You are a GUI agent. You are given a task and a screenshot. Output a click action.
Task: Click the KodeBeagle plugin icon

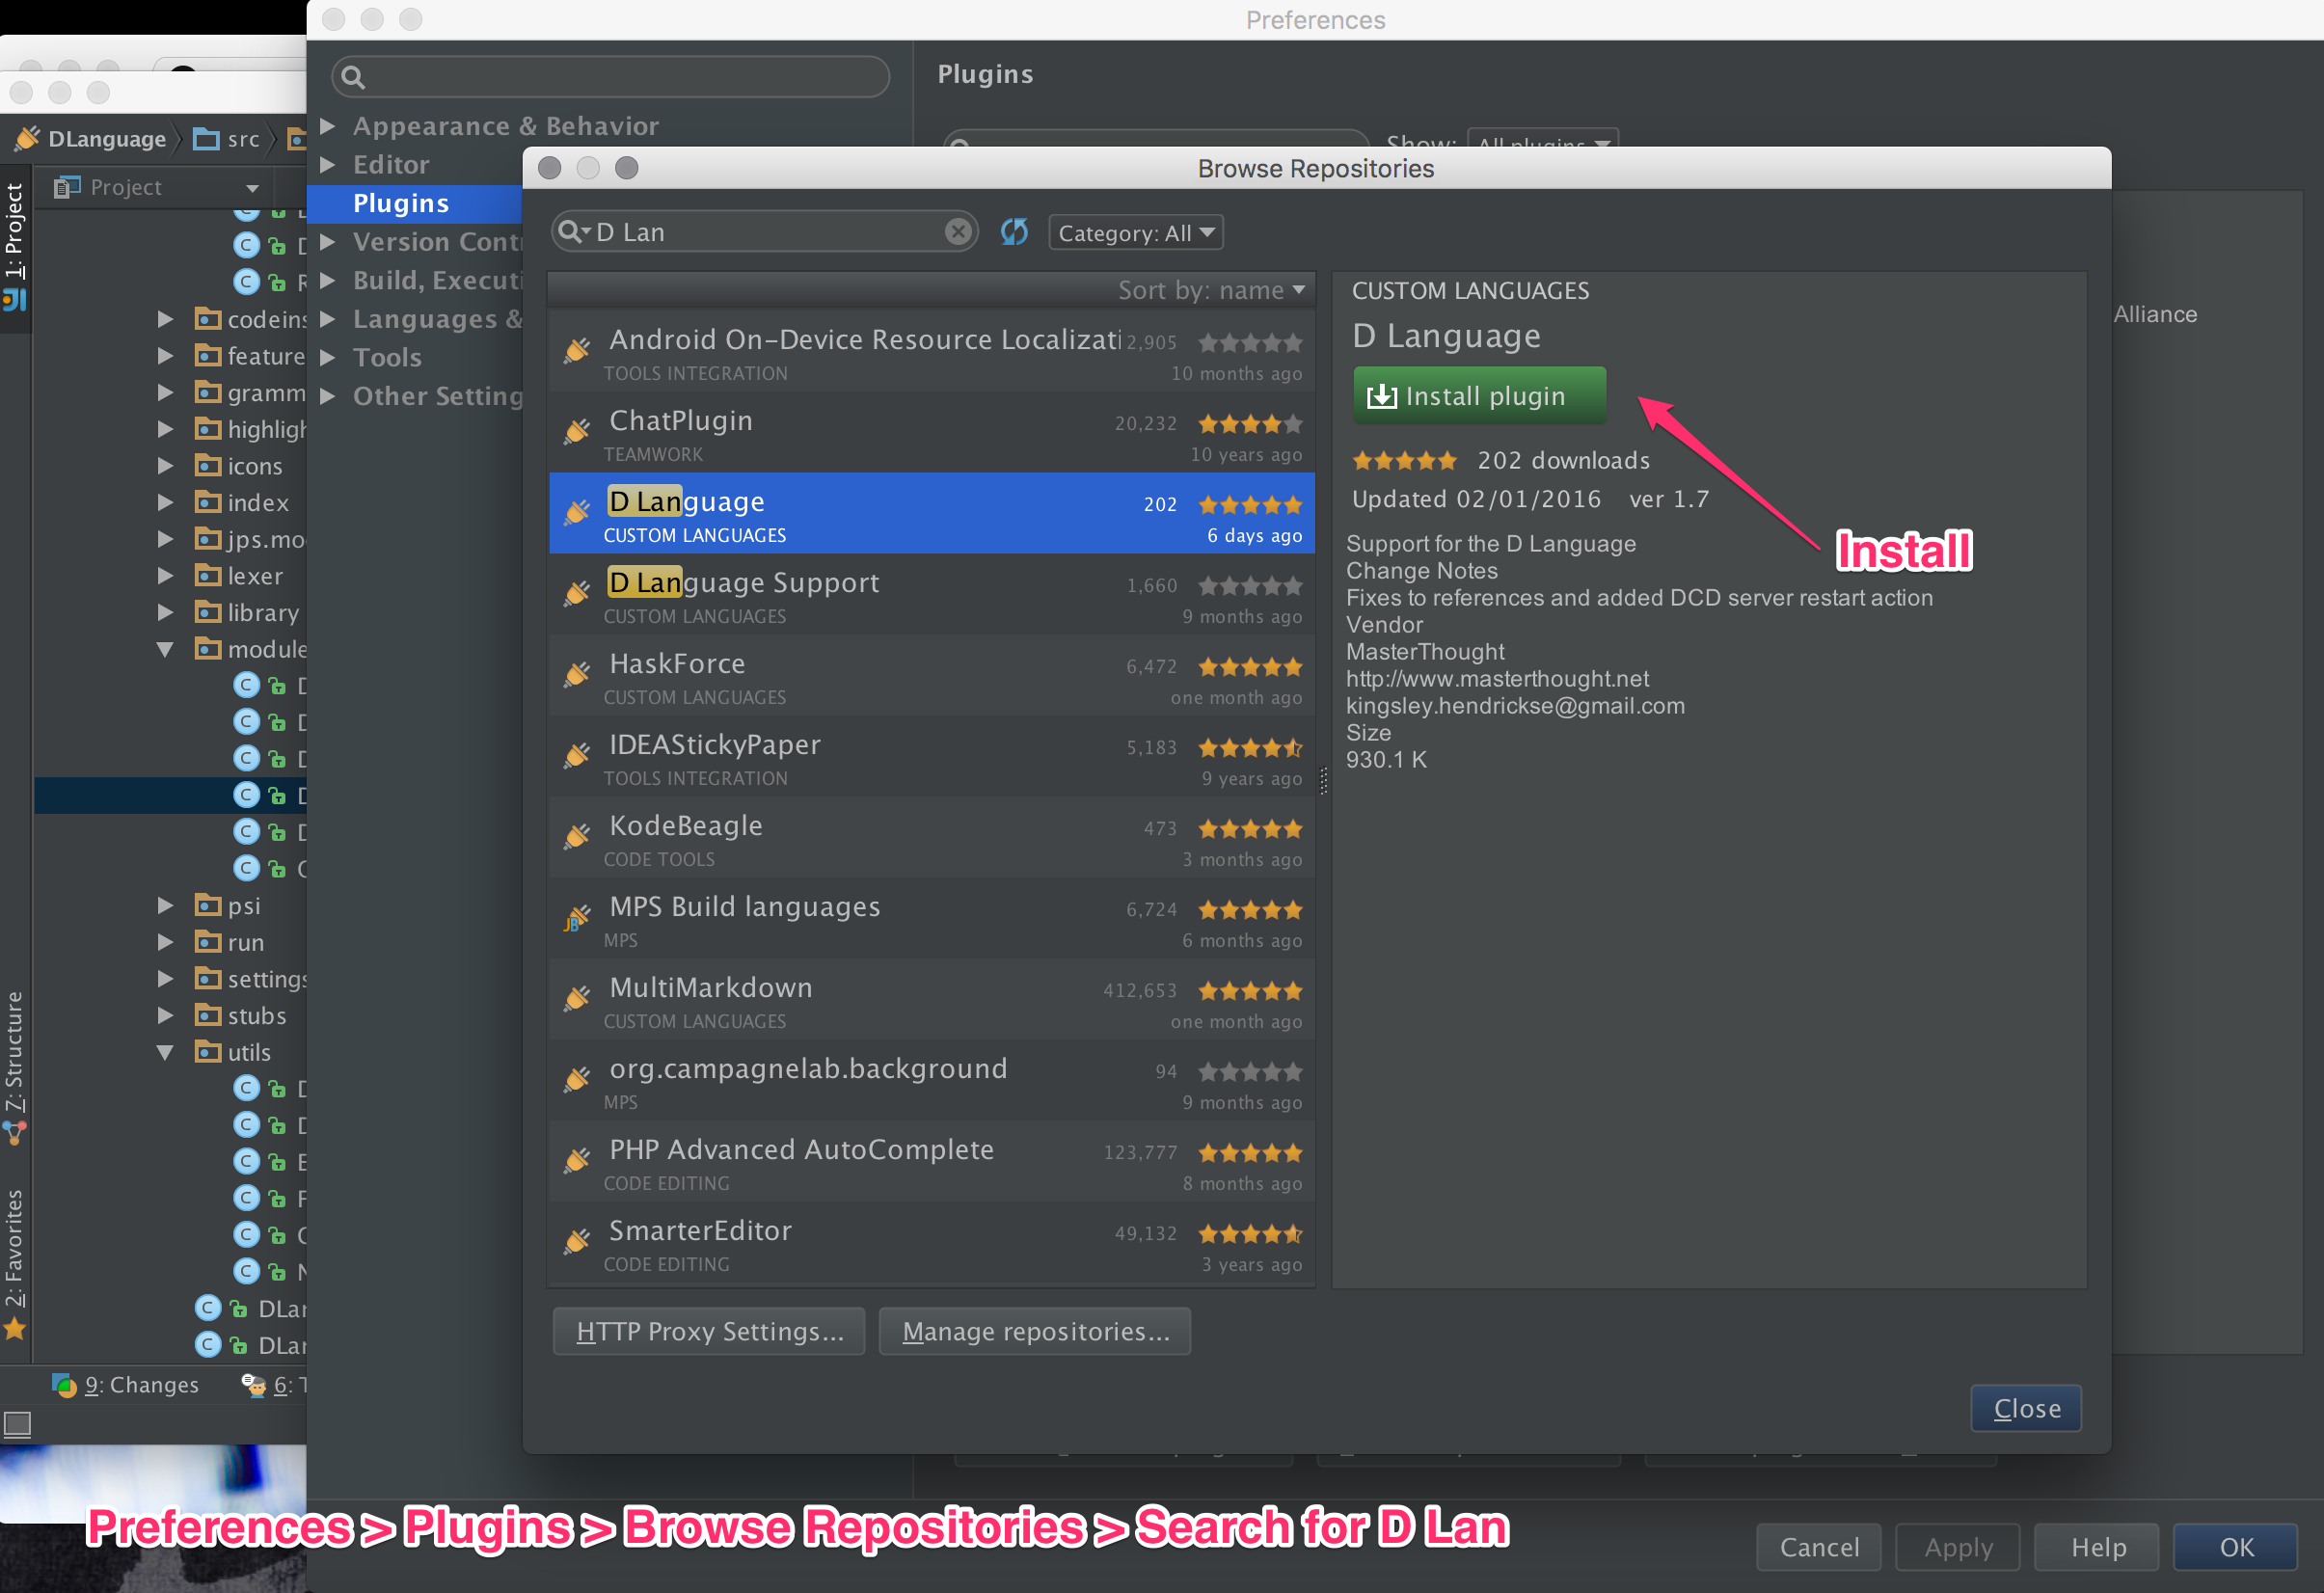pyautogui.click(x=577, y=836)
